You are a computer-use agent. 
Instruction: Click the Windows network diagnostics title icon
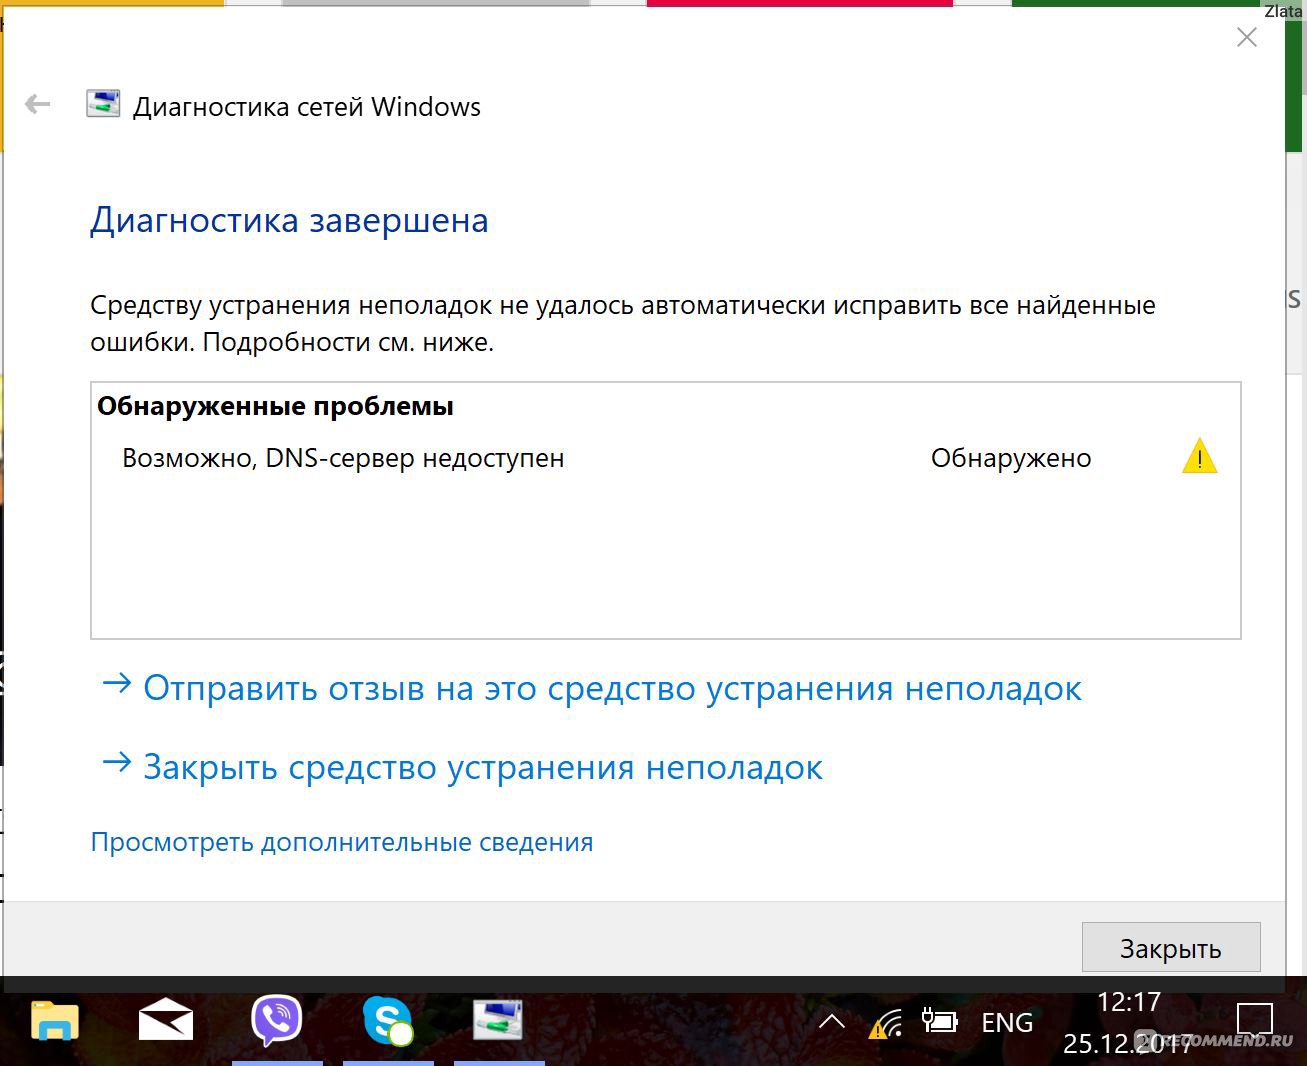103,104
